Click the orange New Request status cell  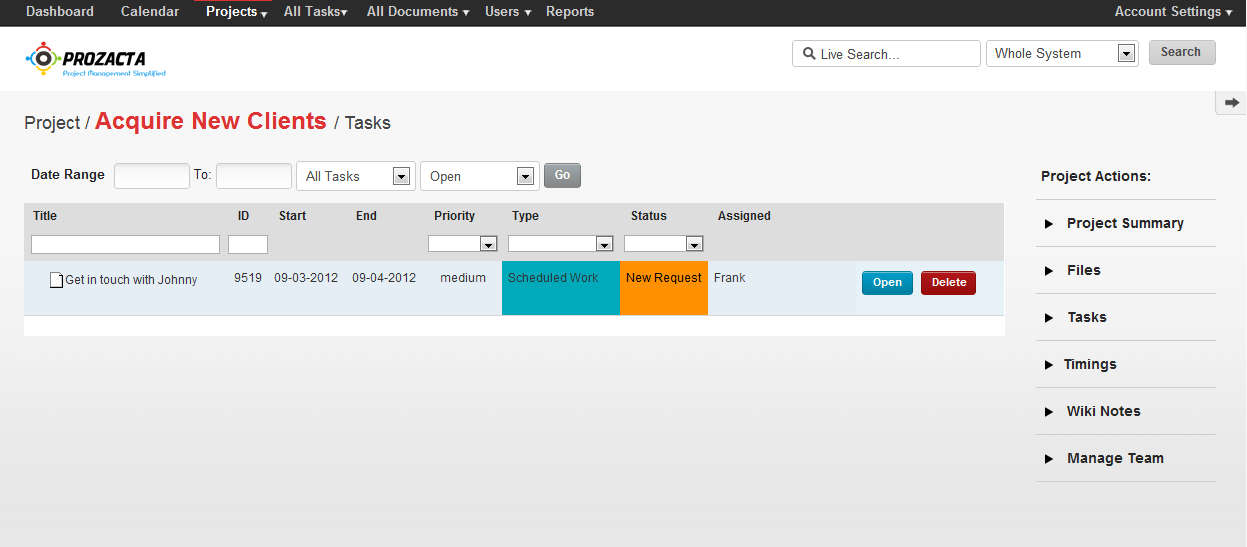coord(664,287)
